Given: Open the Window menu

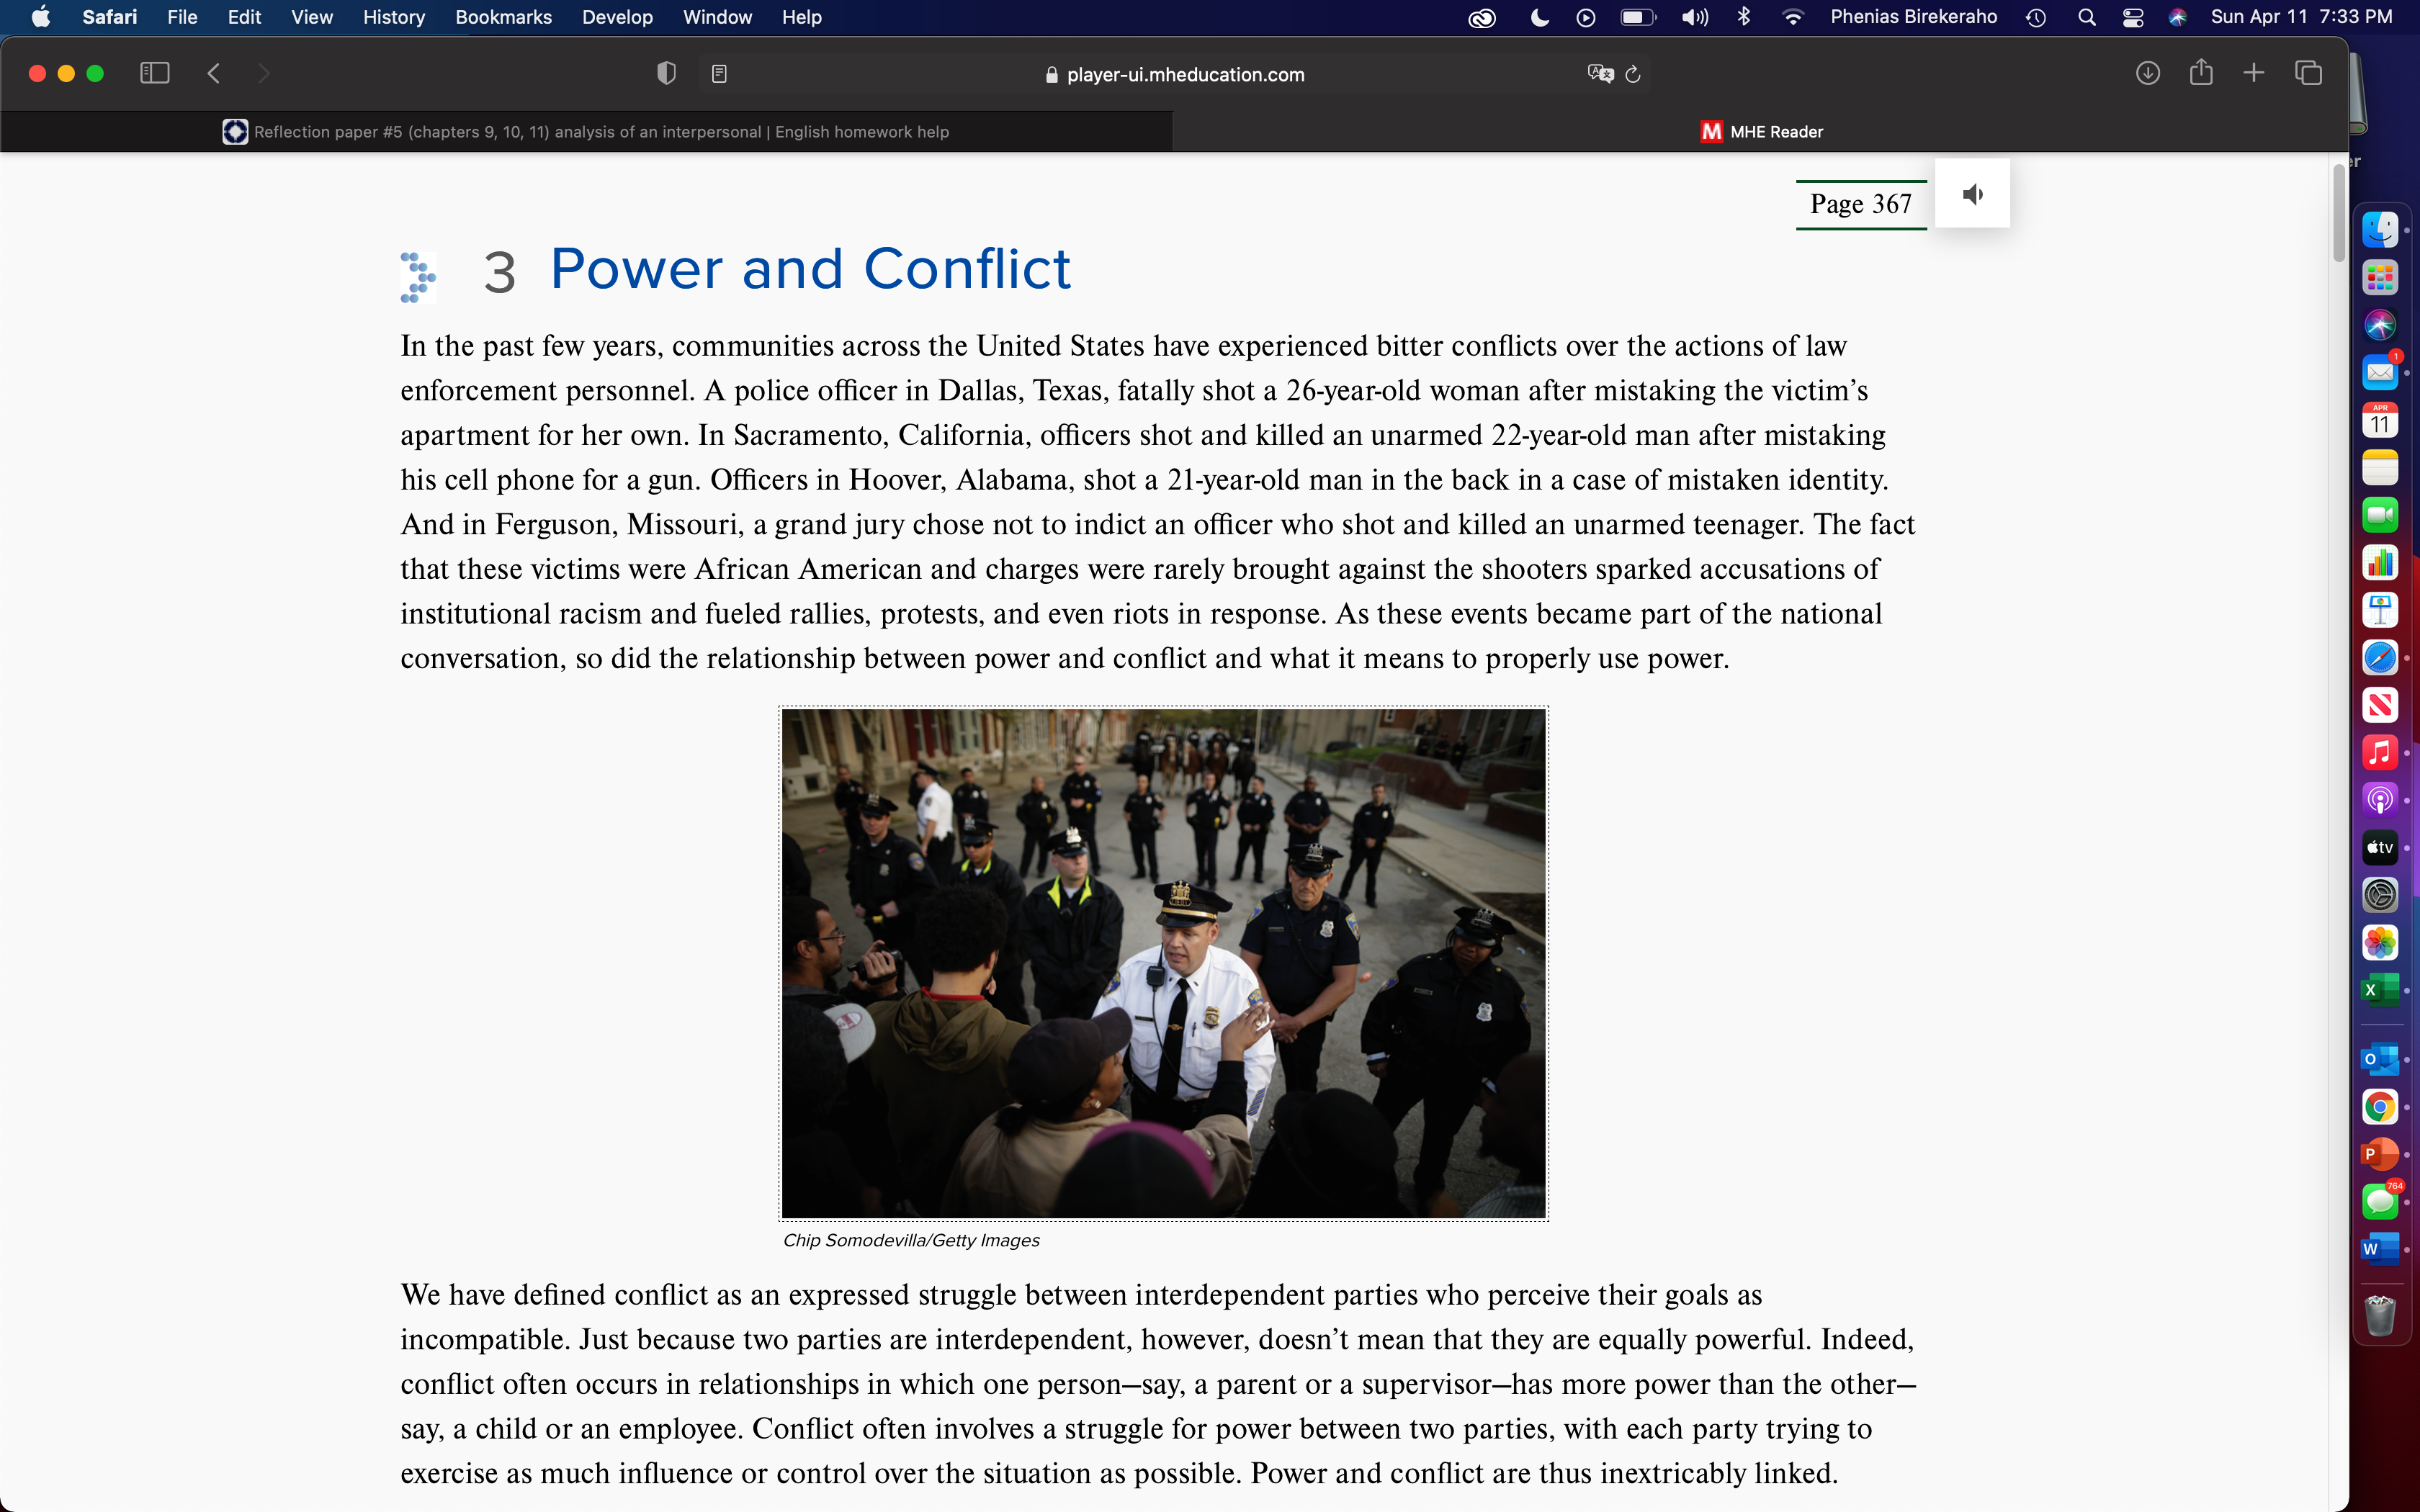Looking at the screenshot, I should point(717,17).
